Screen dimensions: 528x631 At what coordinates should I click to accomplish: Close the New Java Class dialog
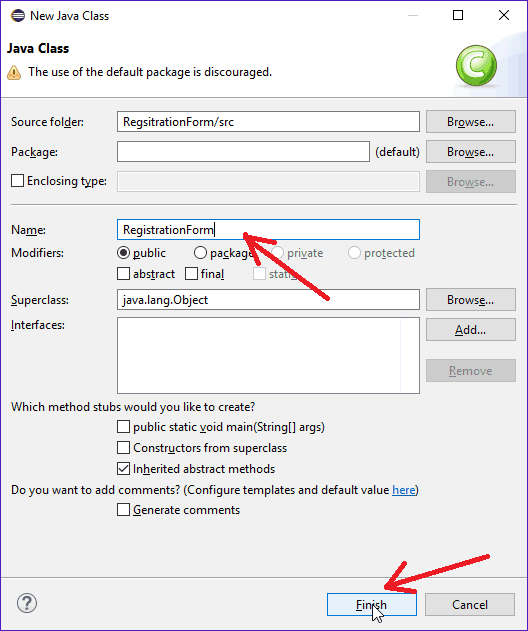[x=504, y=15]
